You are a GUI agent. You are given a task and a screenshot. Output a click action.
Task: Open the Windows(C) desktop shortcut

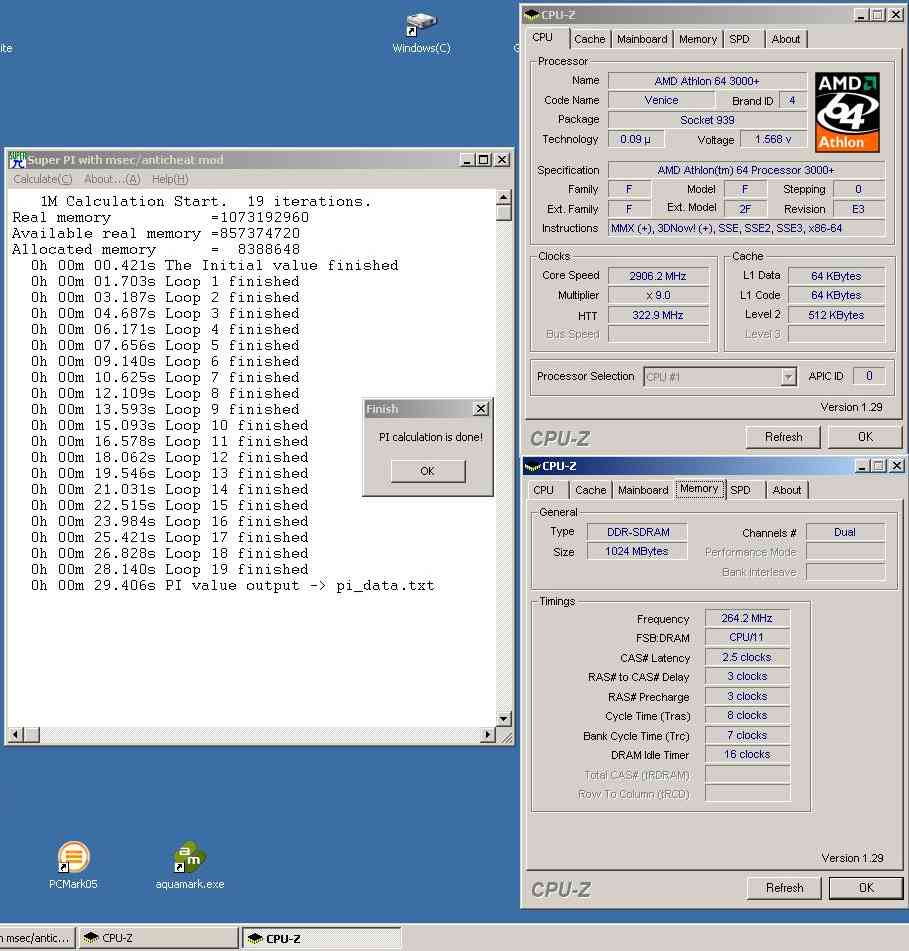click(421, 32)
